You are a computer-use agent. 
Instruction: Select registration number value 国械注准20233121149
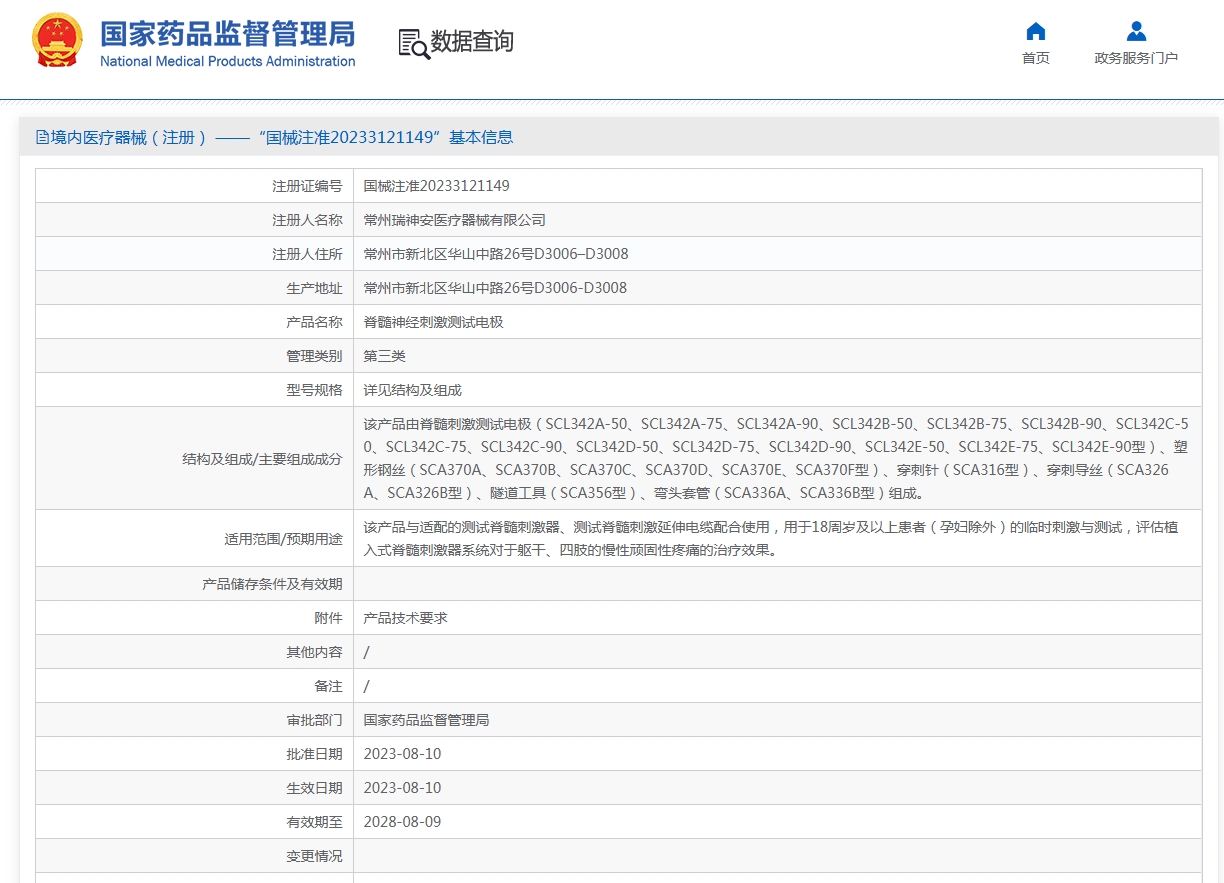[x=436, y=186]
